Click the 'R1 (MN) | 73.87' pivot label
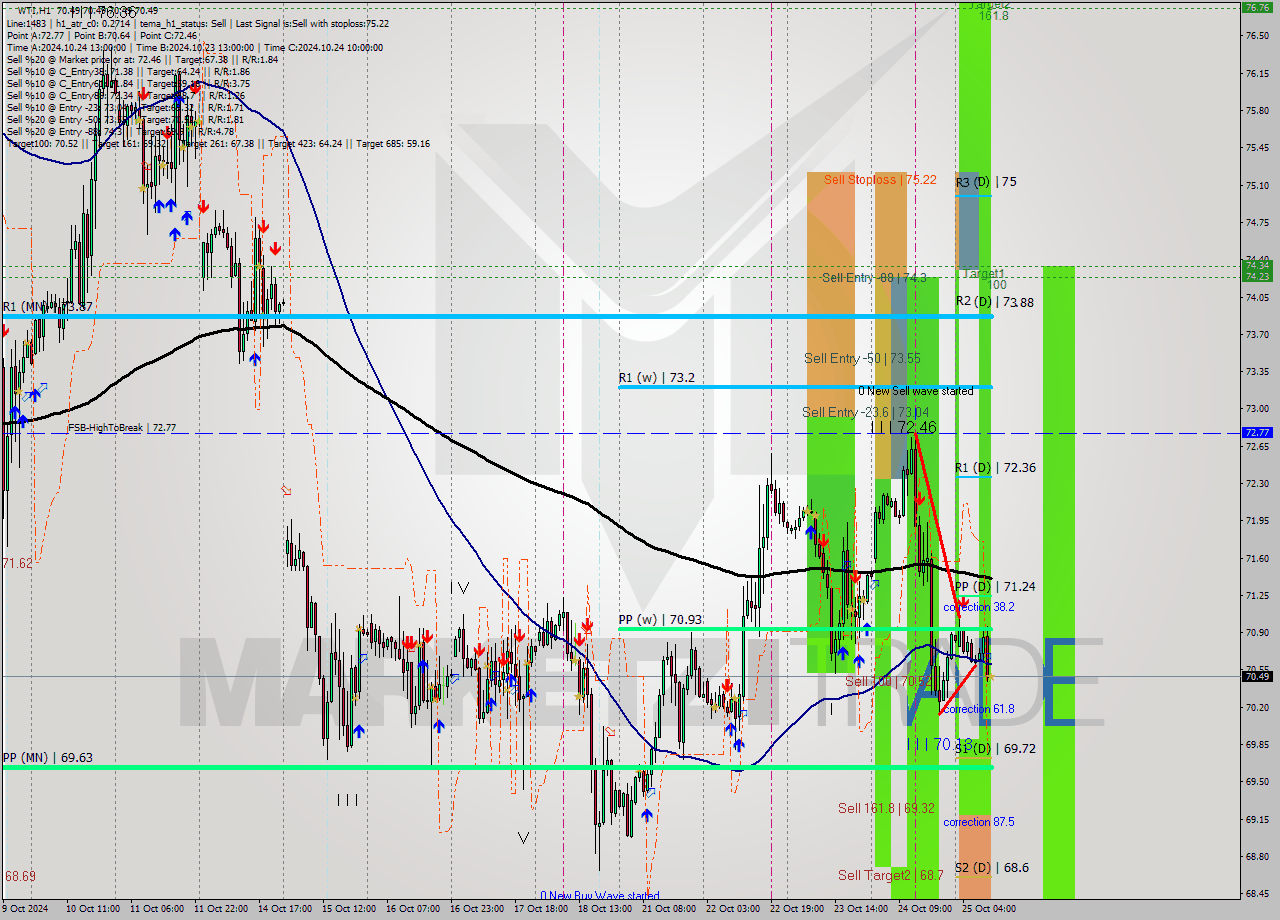Screen dimensions: 1280x920 pos(49,307)
